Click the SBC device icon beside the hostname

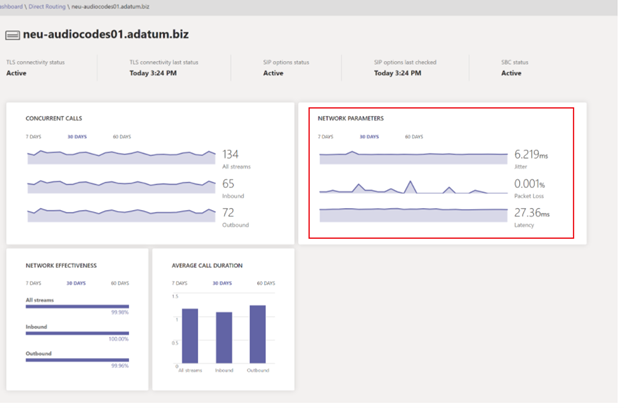(12, 35)
